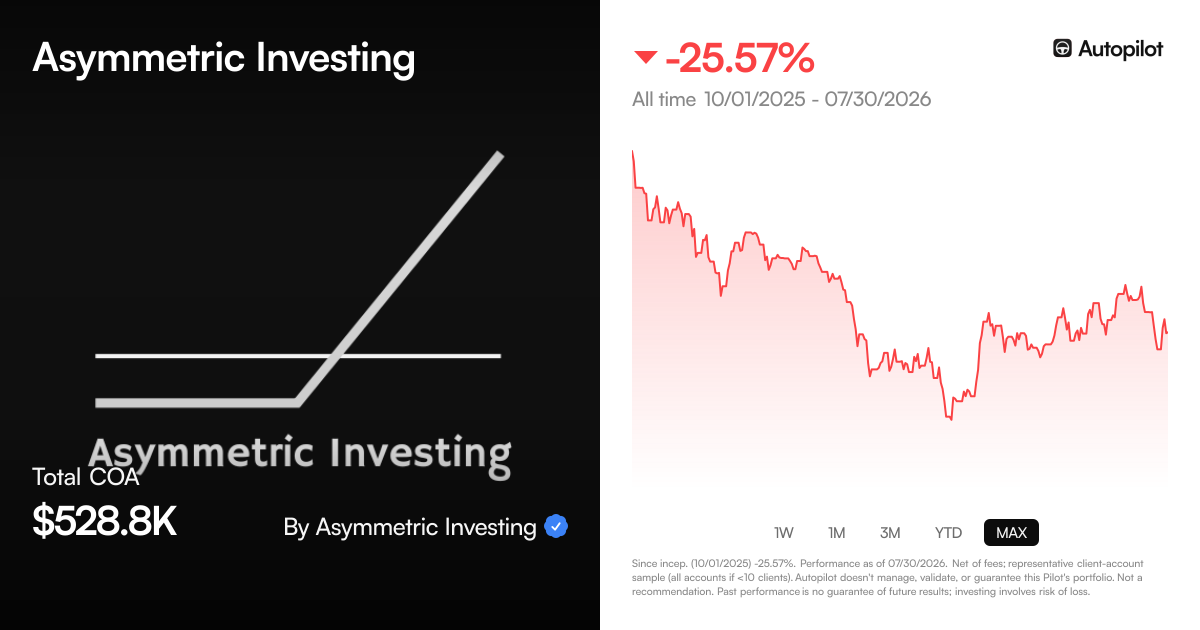The height and width of the screenshot is (630, 1200).
Task: Click the gray Asymmetric Investing logo caption
Action: (x=300, y=453)
